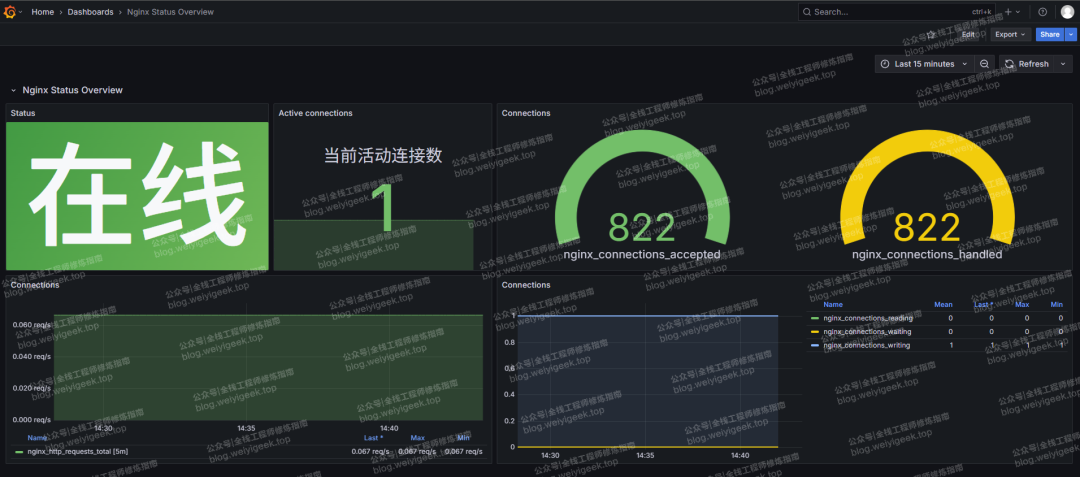This screenshot has height=477, width=1080.
Task: Toggle the nginx_http_requests_total [5m] legend series
Action: pos(77,452)
